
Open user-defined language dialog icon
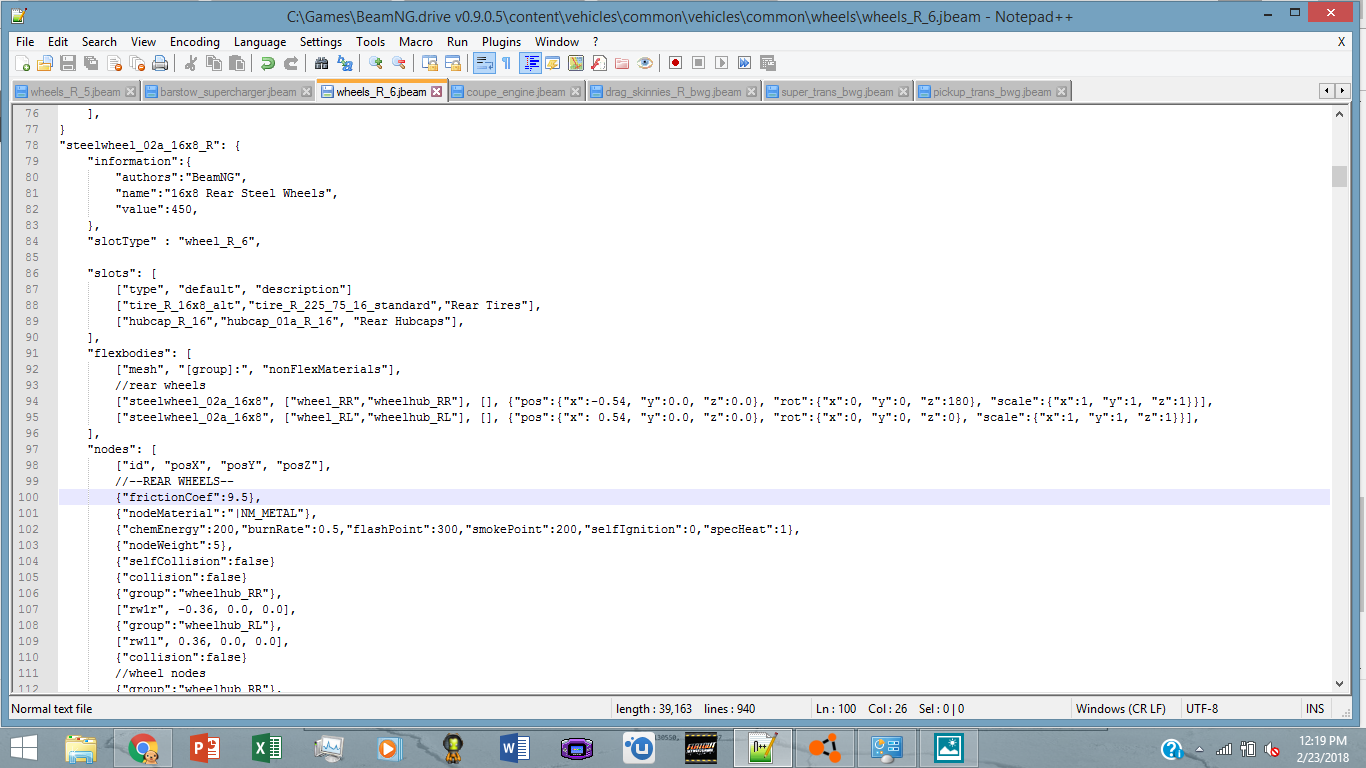[553, 63]
